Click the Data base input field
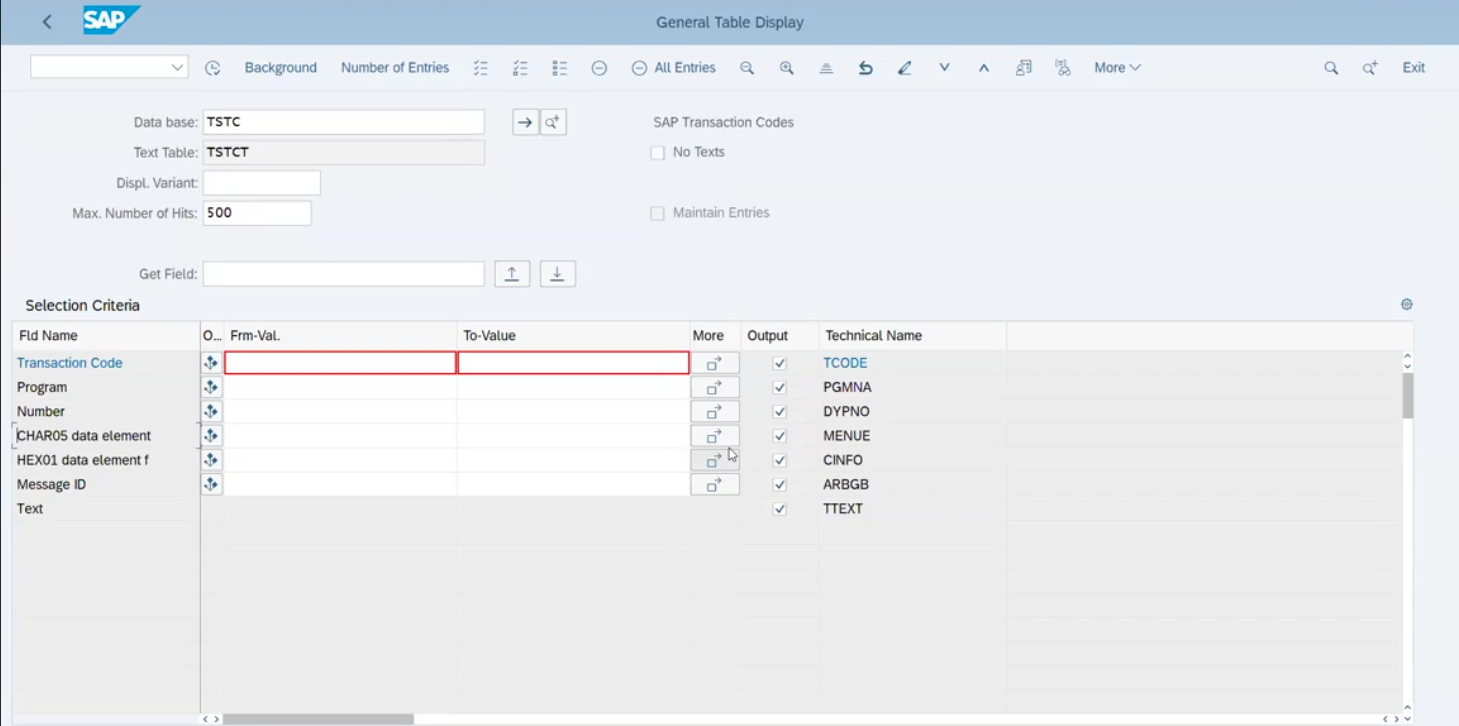 click(x=343, y=122)
